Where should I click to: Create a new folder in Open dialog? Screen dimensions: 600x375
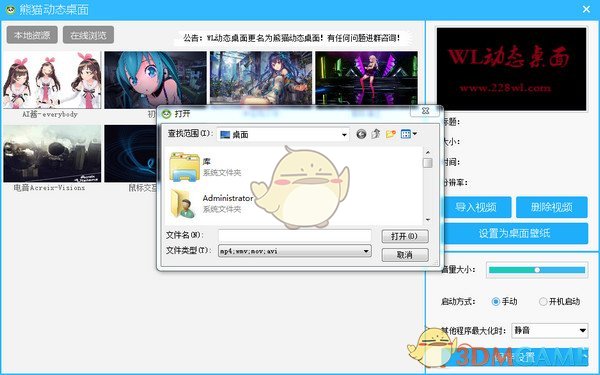[x=391, y=134]
